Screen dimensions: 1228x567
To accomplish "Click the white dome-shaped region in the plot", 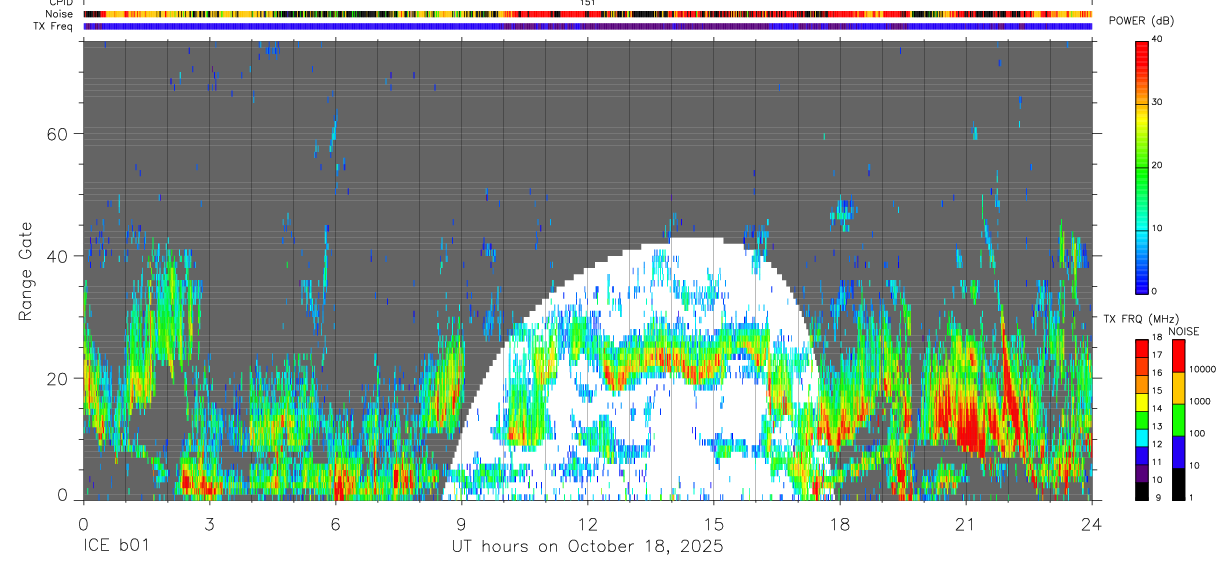I will (640, 370).
